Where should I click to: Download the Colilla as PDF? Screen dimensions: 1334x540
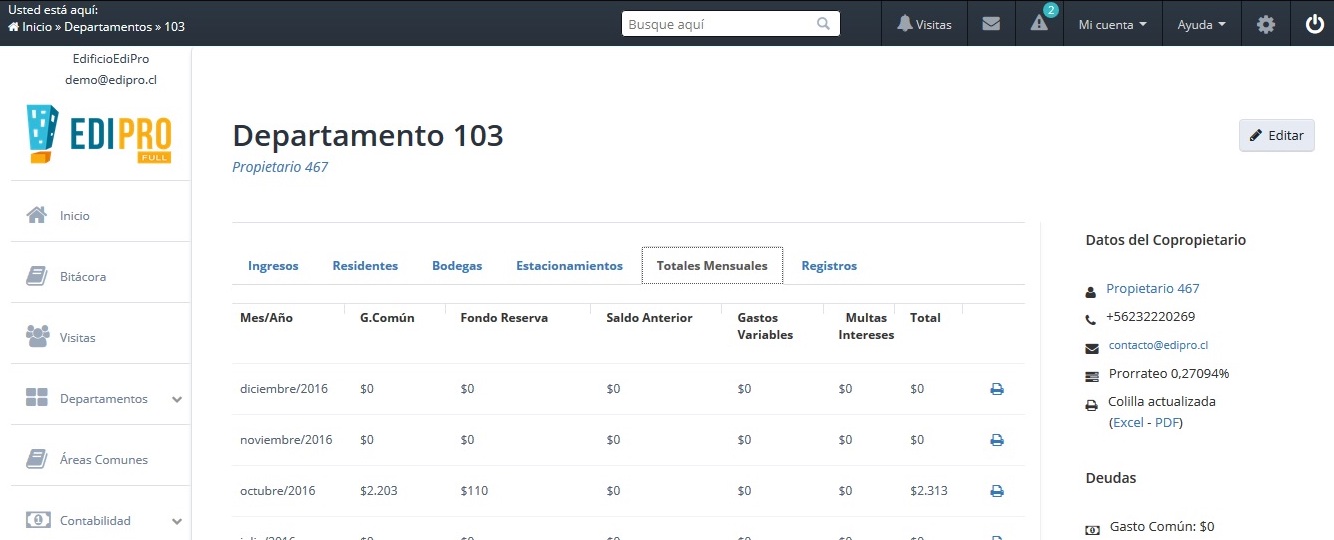click(1167, 422)
